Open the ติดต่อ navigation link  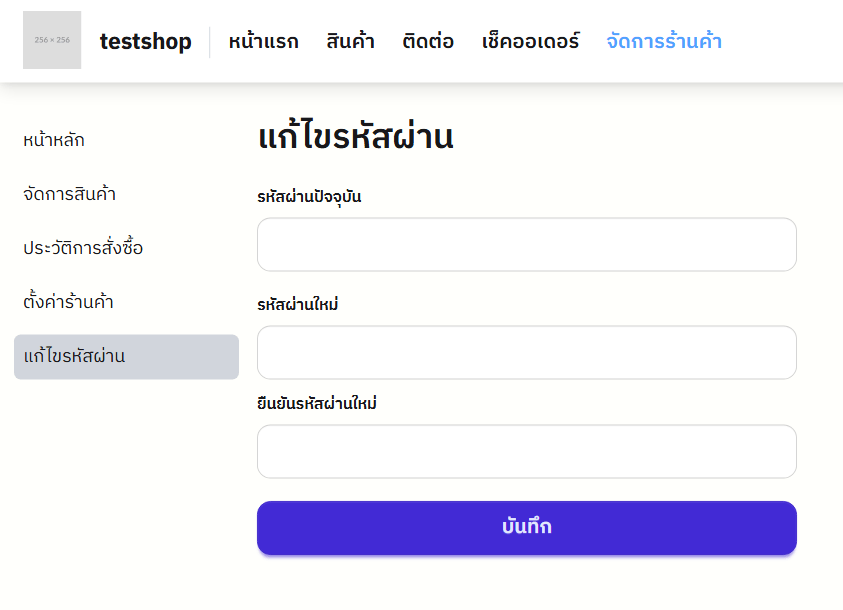click(x=428, y=42)
